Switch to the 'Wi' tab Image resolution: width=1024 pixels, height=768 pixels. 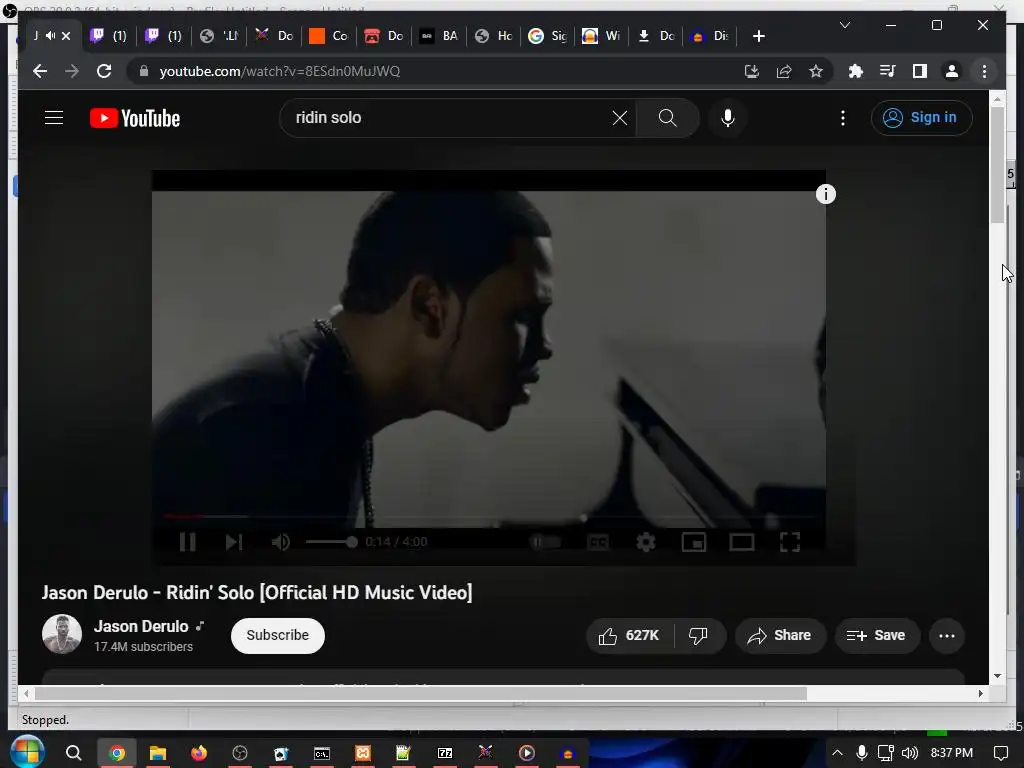click(x=601, y=36)
